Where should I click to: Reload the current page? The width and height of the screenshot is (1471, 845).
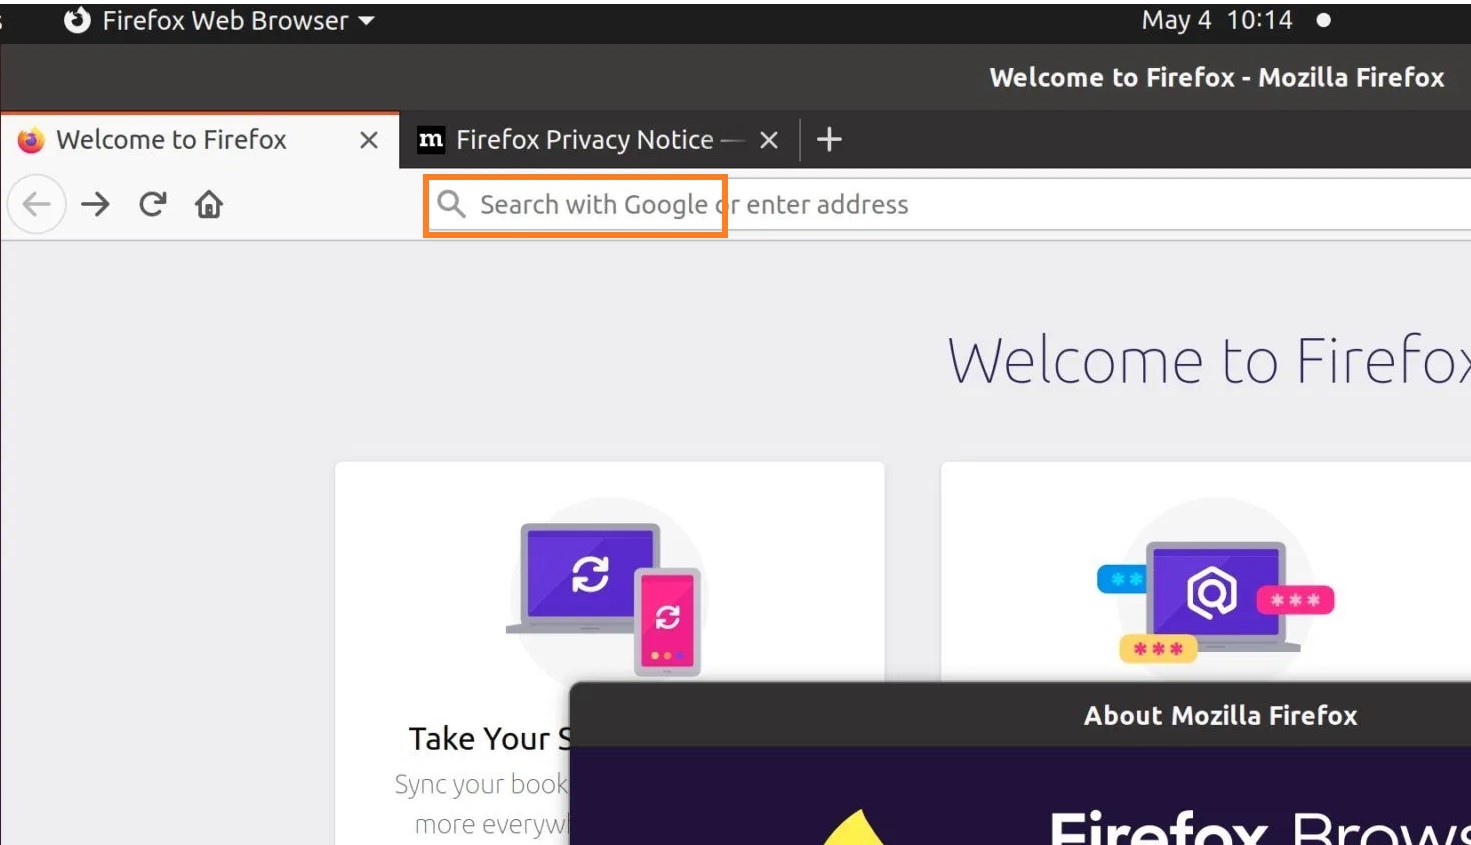click(x=153, y=205)
